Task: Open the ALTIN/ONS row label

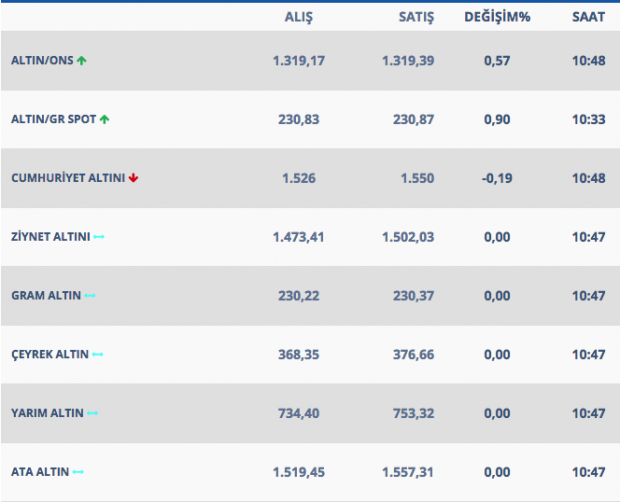Action: [42, 61]
